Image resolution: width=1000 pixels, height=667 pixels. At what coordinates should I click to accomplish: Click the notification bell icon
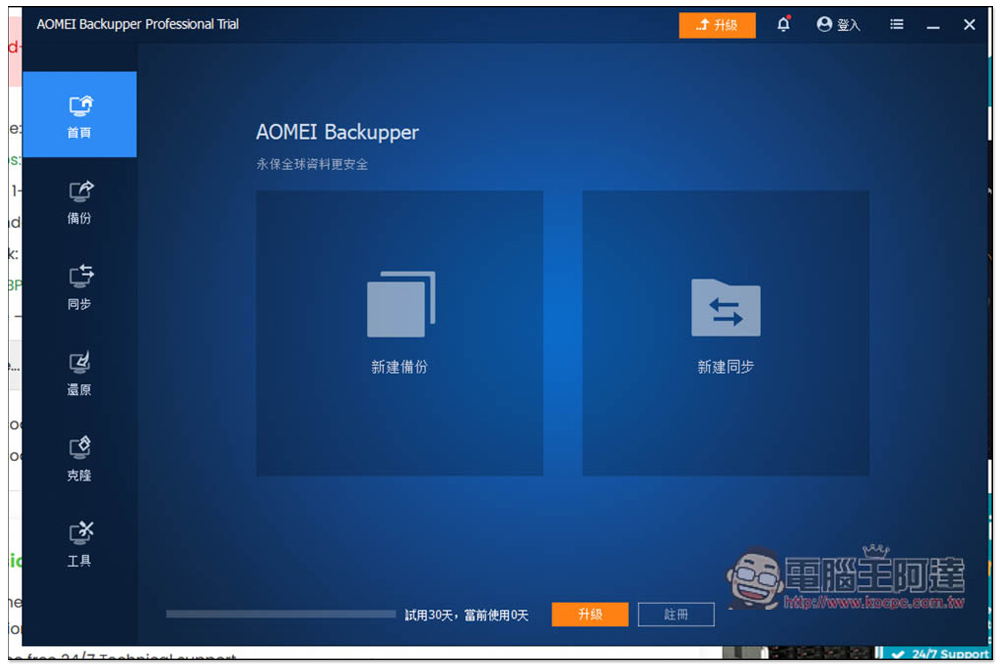(783, 25)
